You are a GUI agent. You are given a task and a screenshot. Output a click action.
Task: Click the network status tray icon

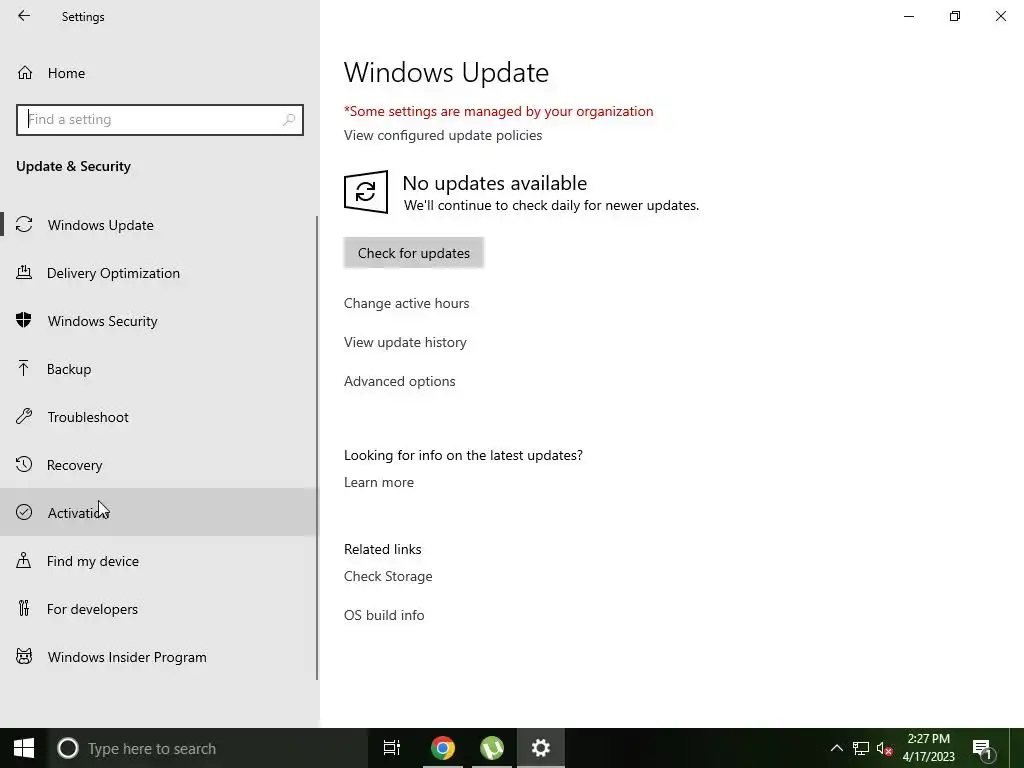tap(861, 748)
